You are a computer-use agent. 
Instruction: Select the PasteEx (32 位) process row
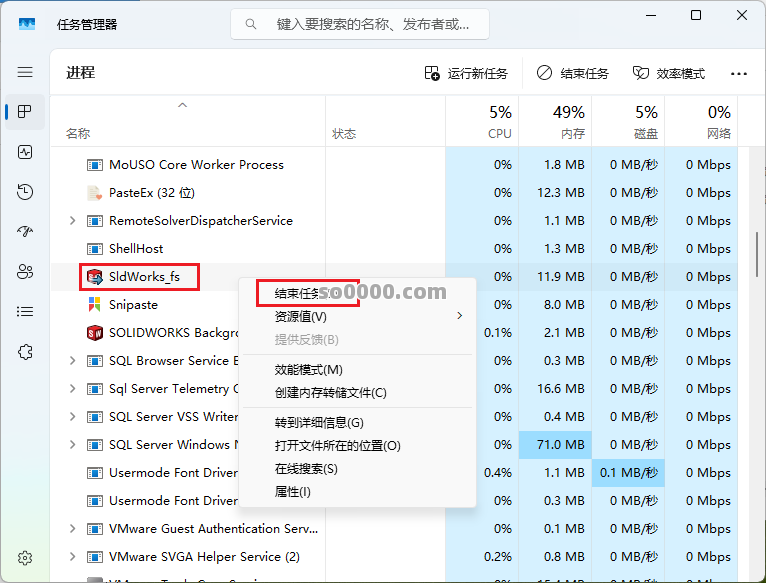(394, 193)
